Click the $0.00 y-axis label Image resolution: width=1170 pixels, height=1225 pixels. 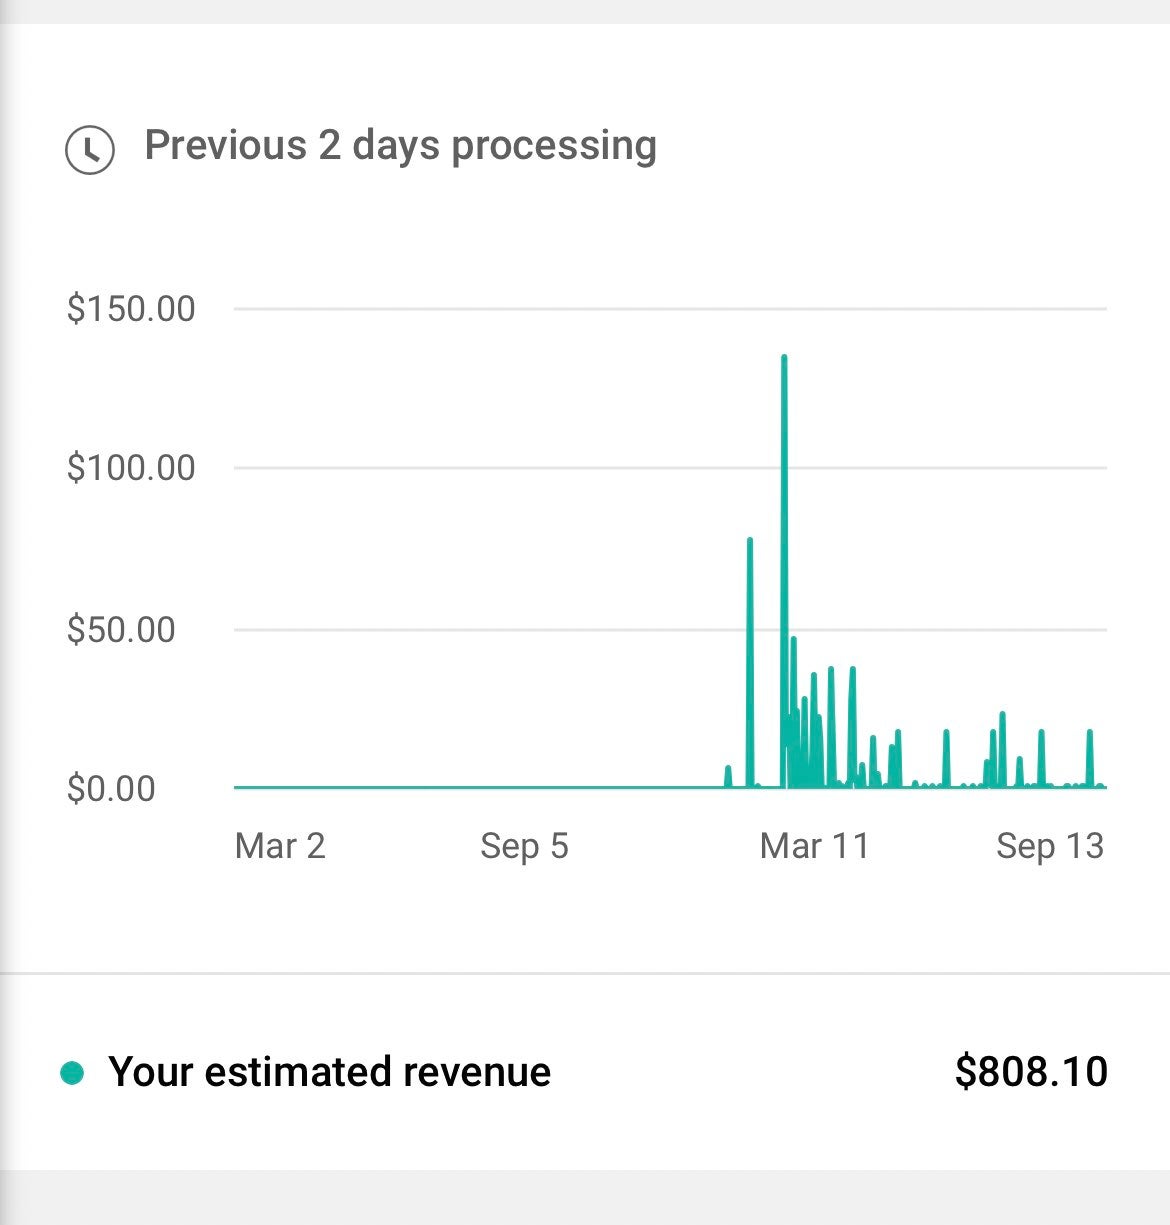pos(111,788)
